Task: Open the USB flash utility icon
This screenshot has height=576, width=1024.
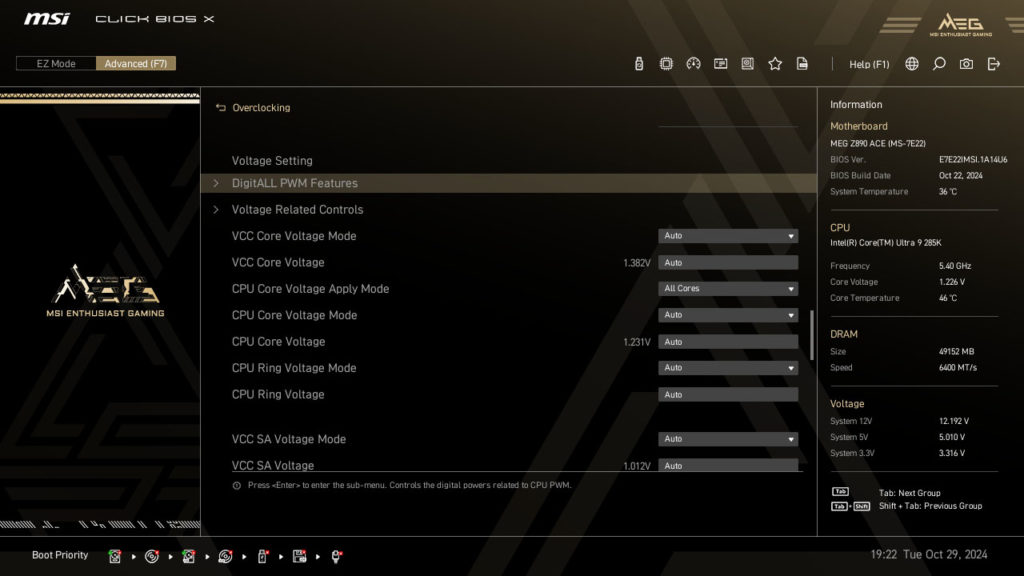Action: point(639,63)
